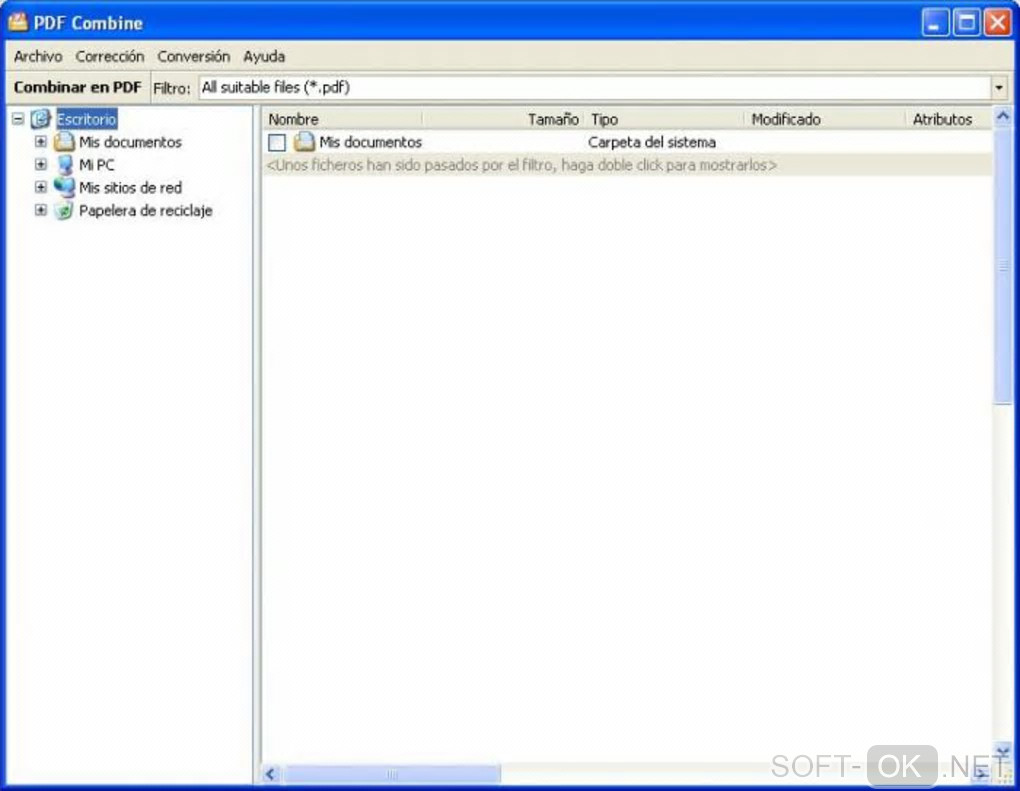Minimize the PDF Combine window
The image size is (1020, 791).
pyautogui.click(x=935, y=23)
